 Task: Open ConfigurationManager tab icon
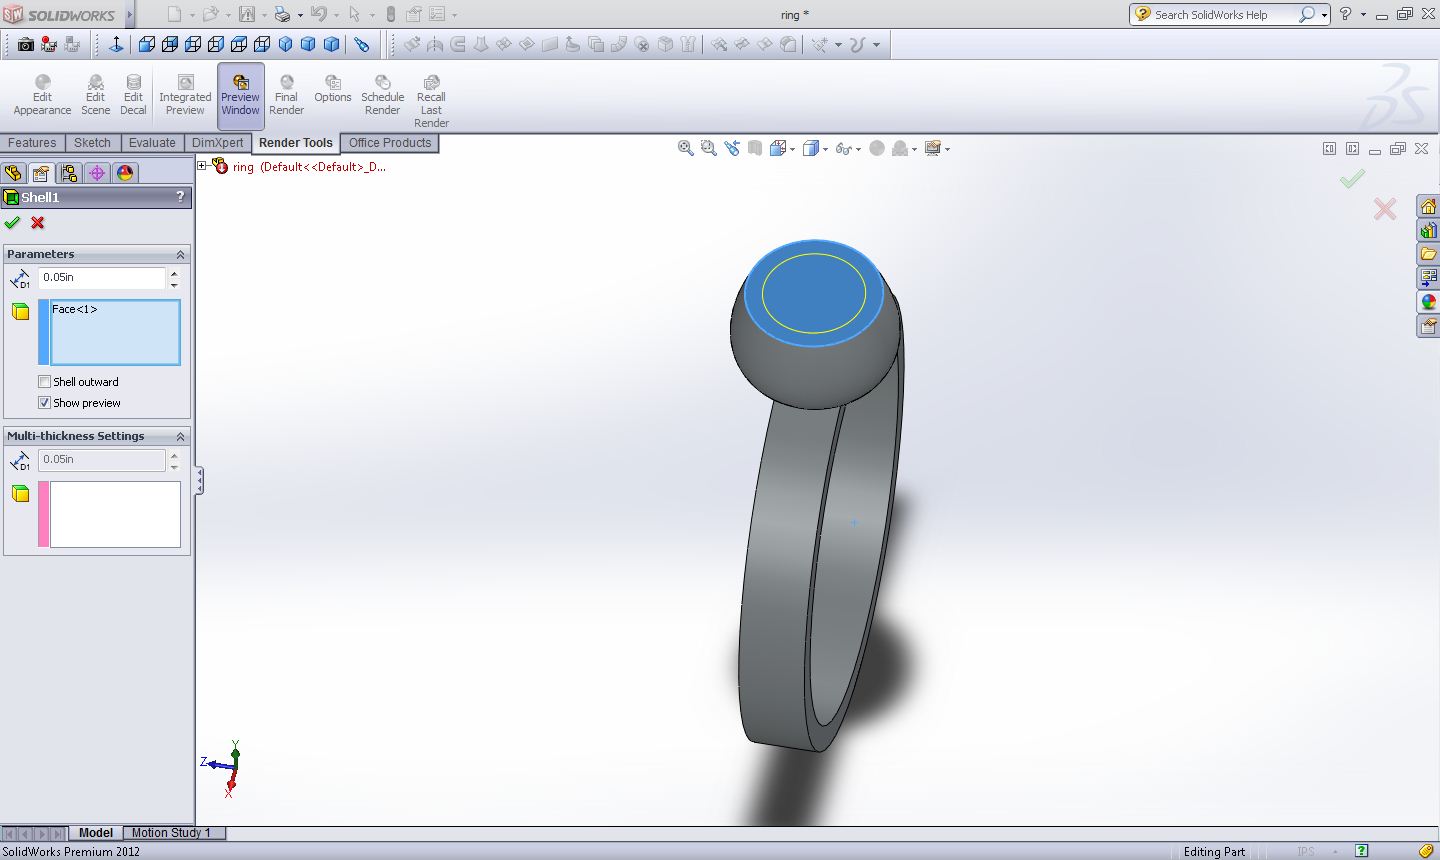[69, 173]
